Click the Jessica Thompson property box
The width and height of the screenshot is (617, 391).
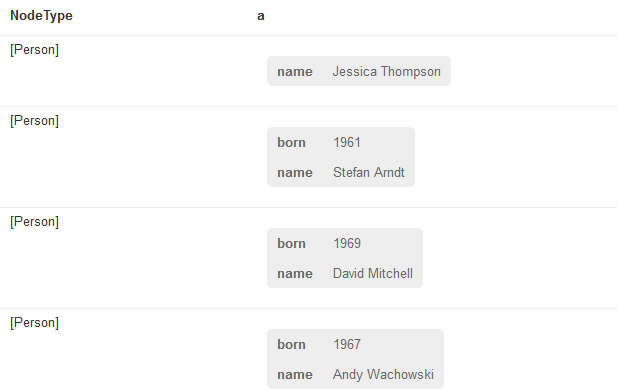pos(359,71)
